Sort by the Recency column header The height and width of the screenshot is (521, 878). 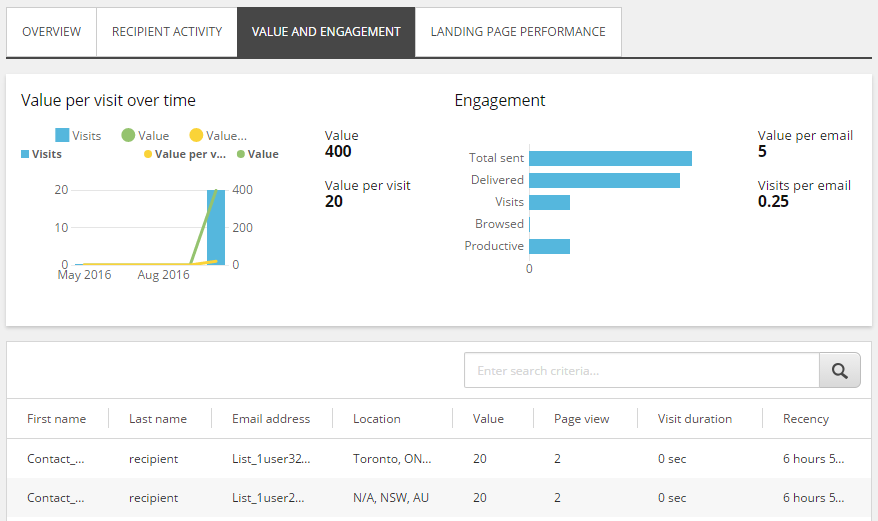click(x=806, y=418)
